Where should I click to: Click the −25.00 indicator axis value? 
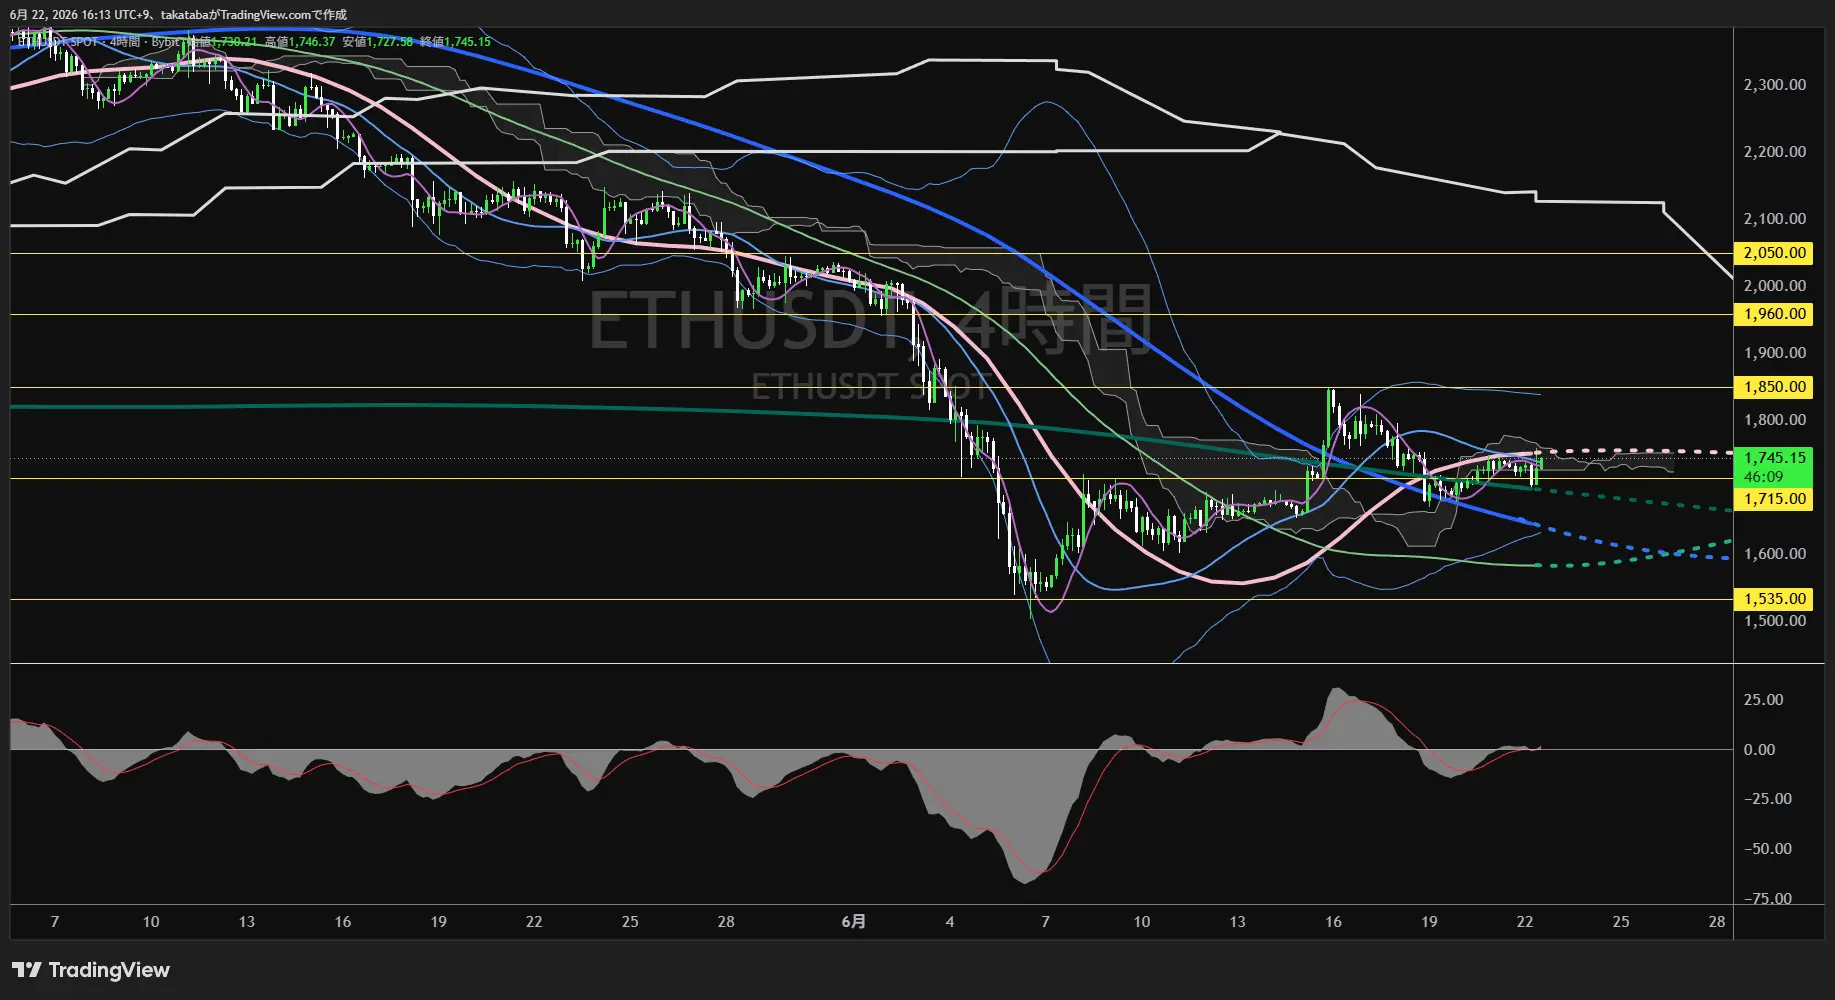(x=1767, y=799)
